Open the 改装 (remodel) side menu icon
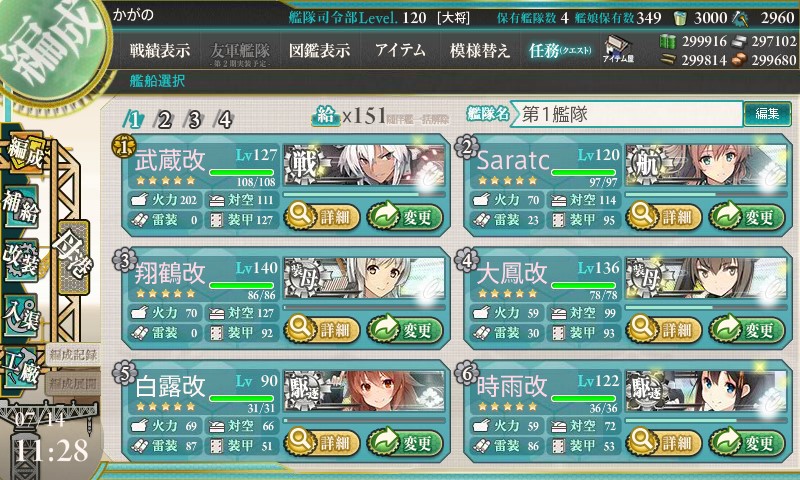The image size is (800, 480). 21,260
